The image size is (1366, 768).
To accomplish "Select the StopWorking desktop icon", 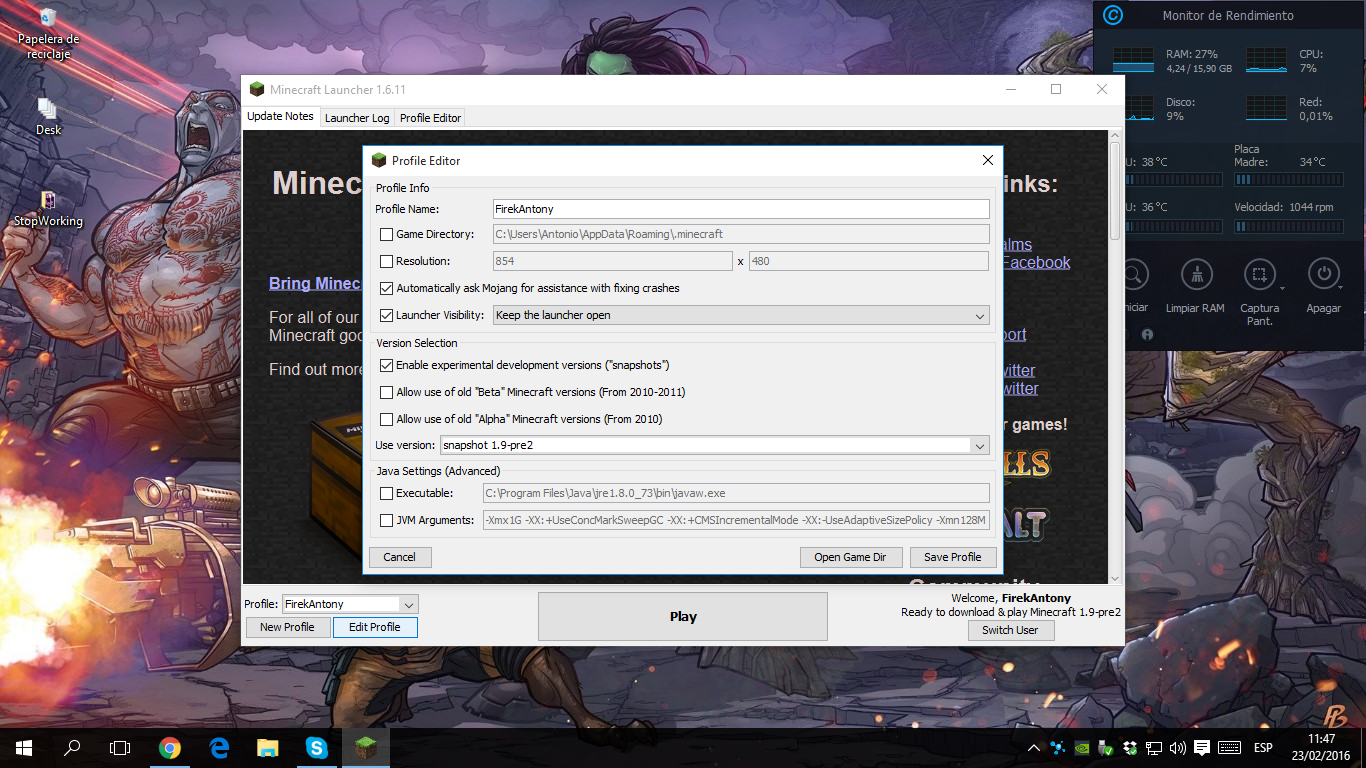I will pos(47,203).
